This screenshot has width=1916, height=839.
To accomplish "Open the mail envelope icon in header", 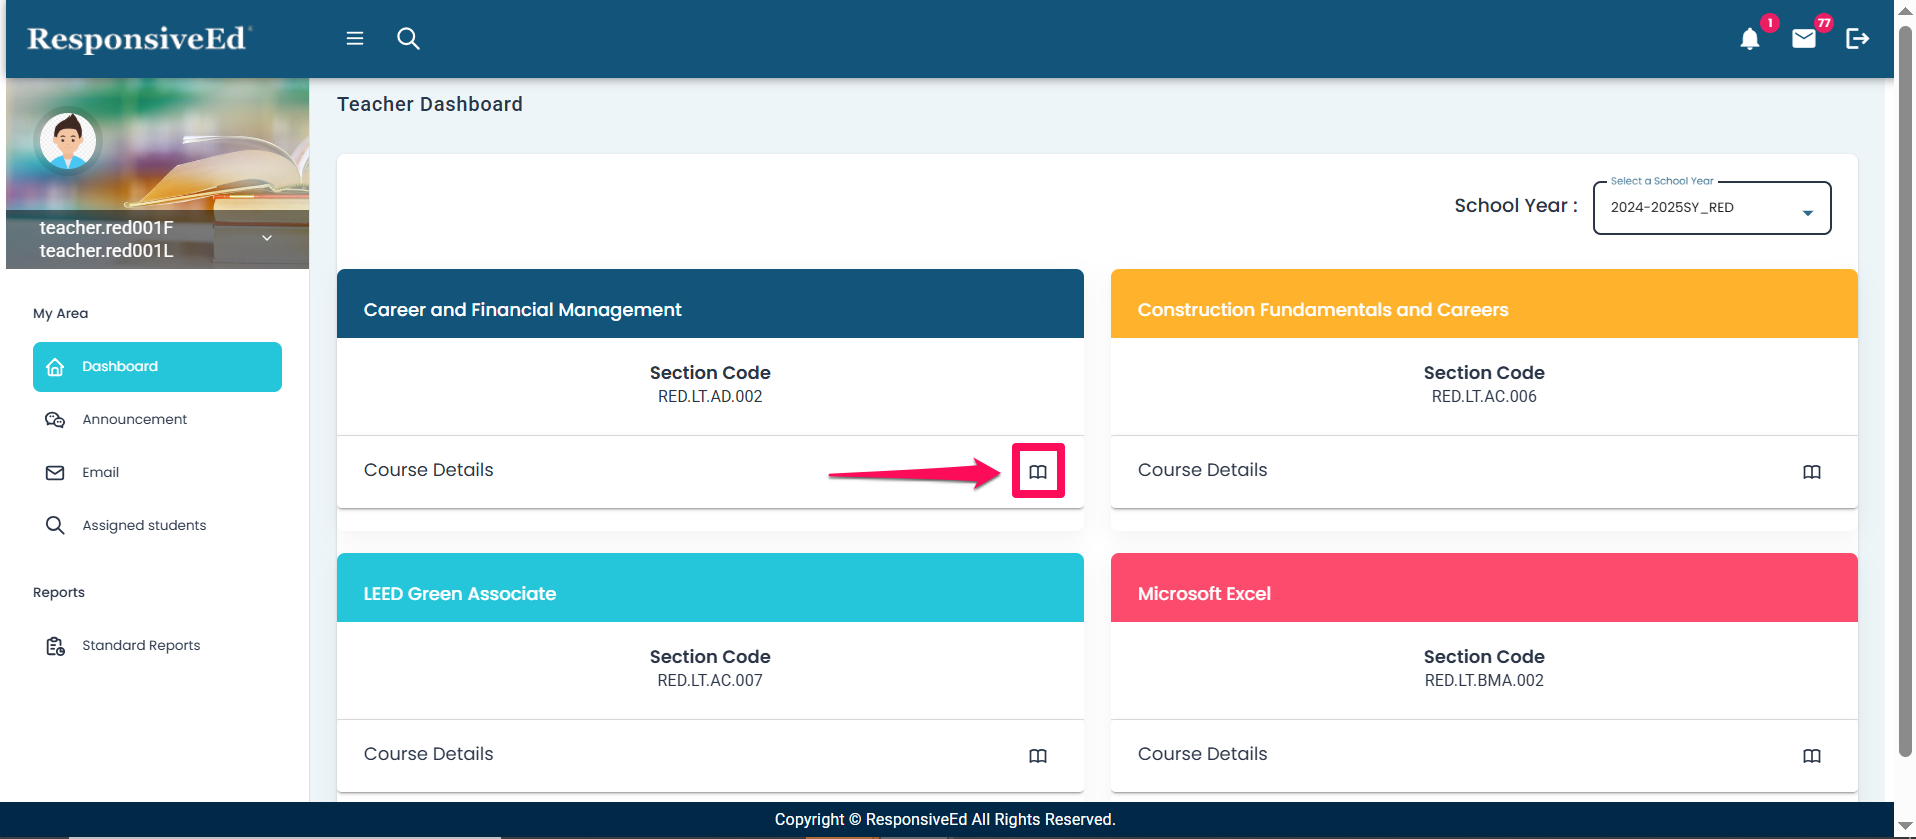I will click(1803, 39).
